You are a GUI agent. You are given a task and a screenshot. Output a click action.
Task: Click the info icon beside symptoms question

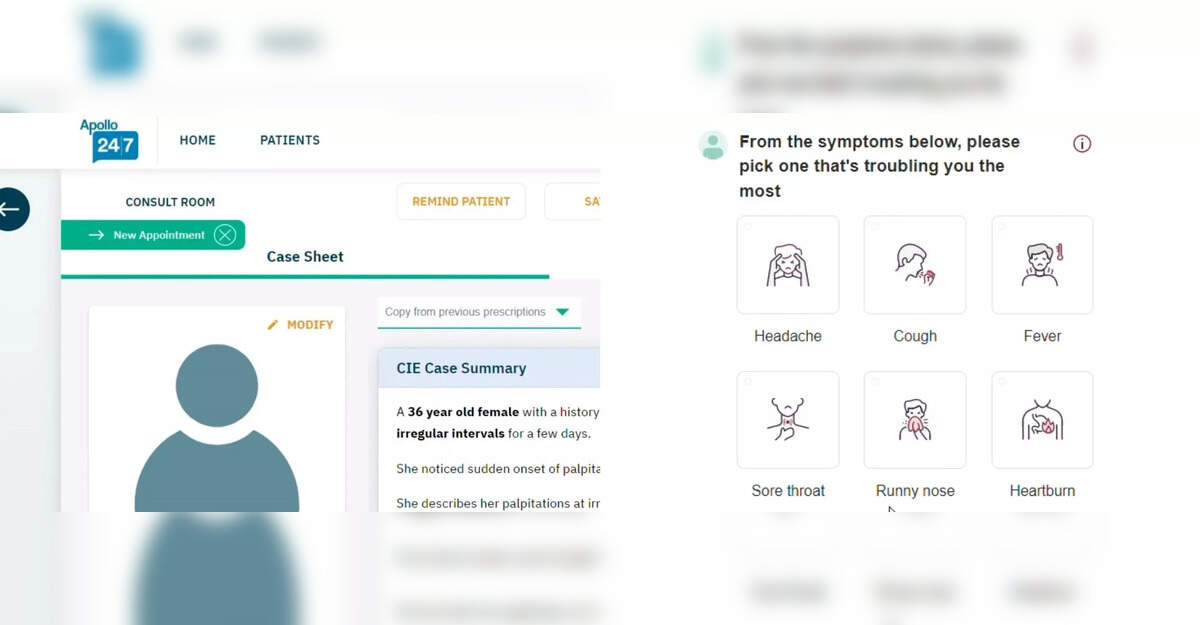pyautogui.click(x=1082, y=143)
